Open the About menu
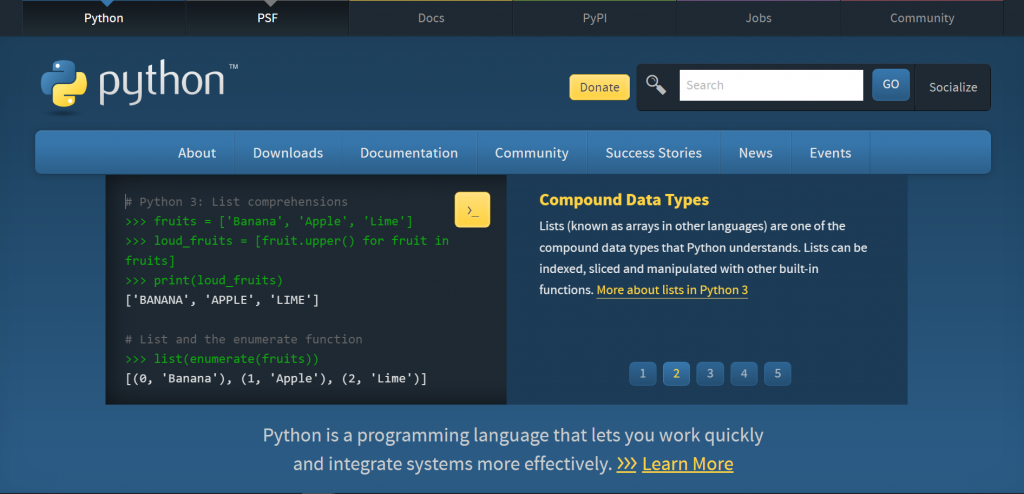The height and width of the screenshot is (494, 1024). pos(197,153)
